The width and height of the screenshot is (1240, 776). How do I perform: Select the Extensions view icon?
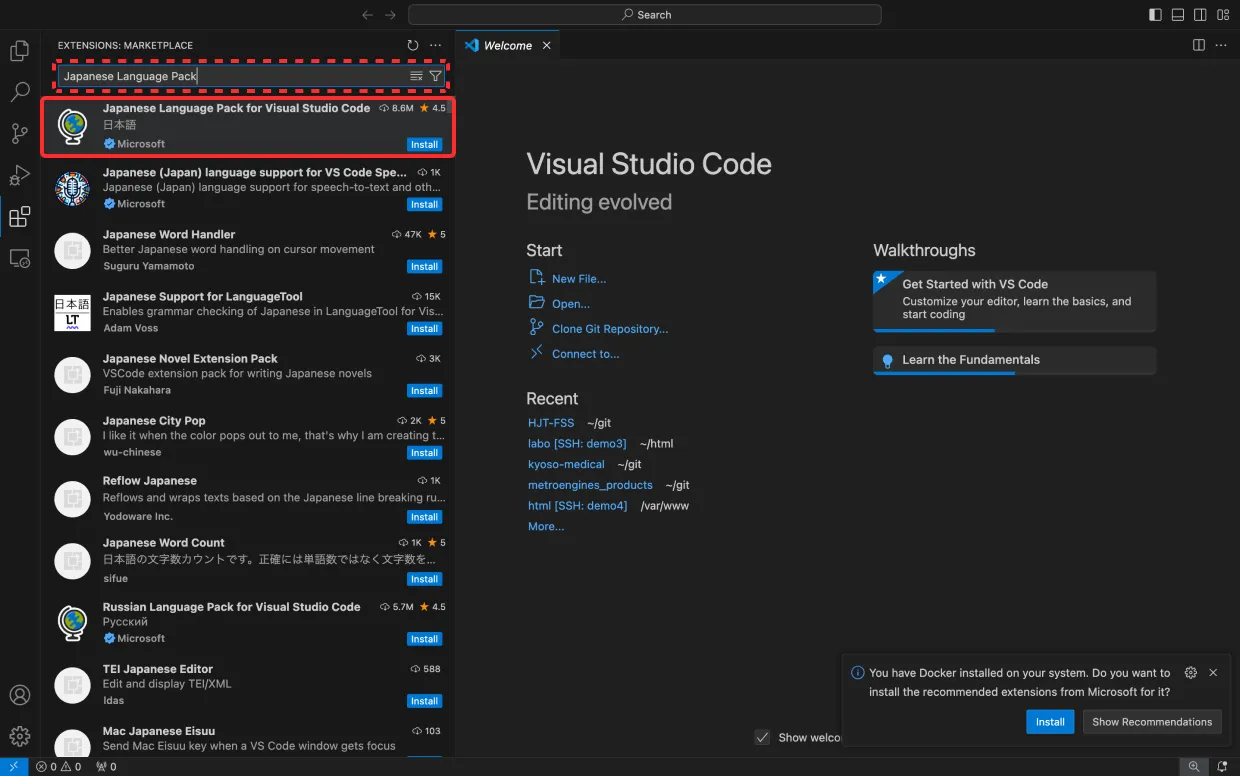coord(19,217)
